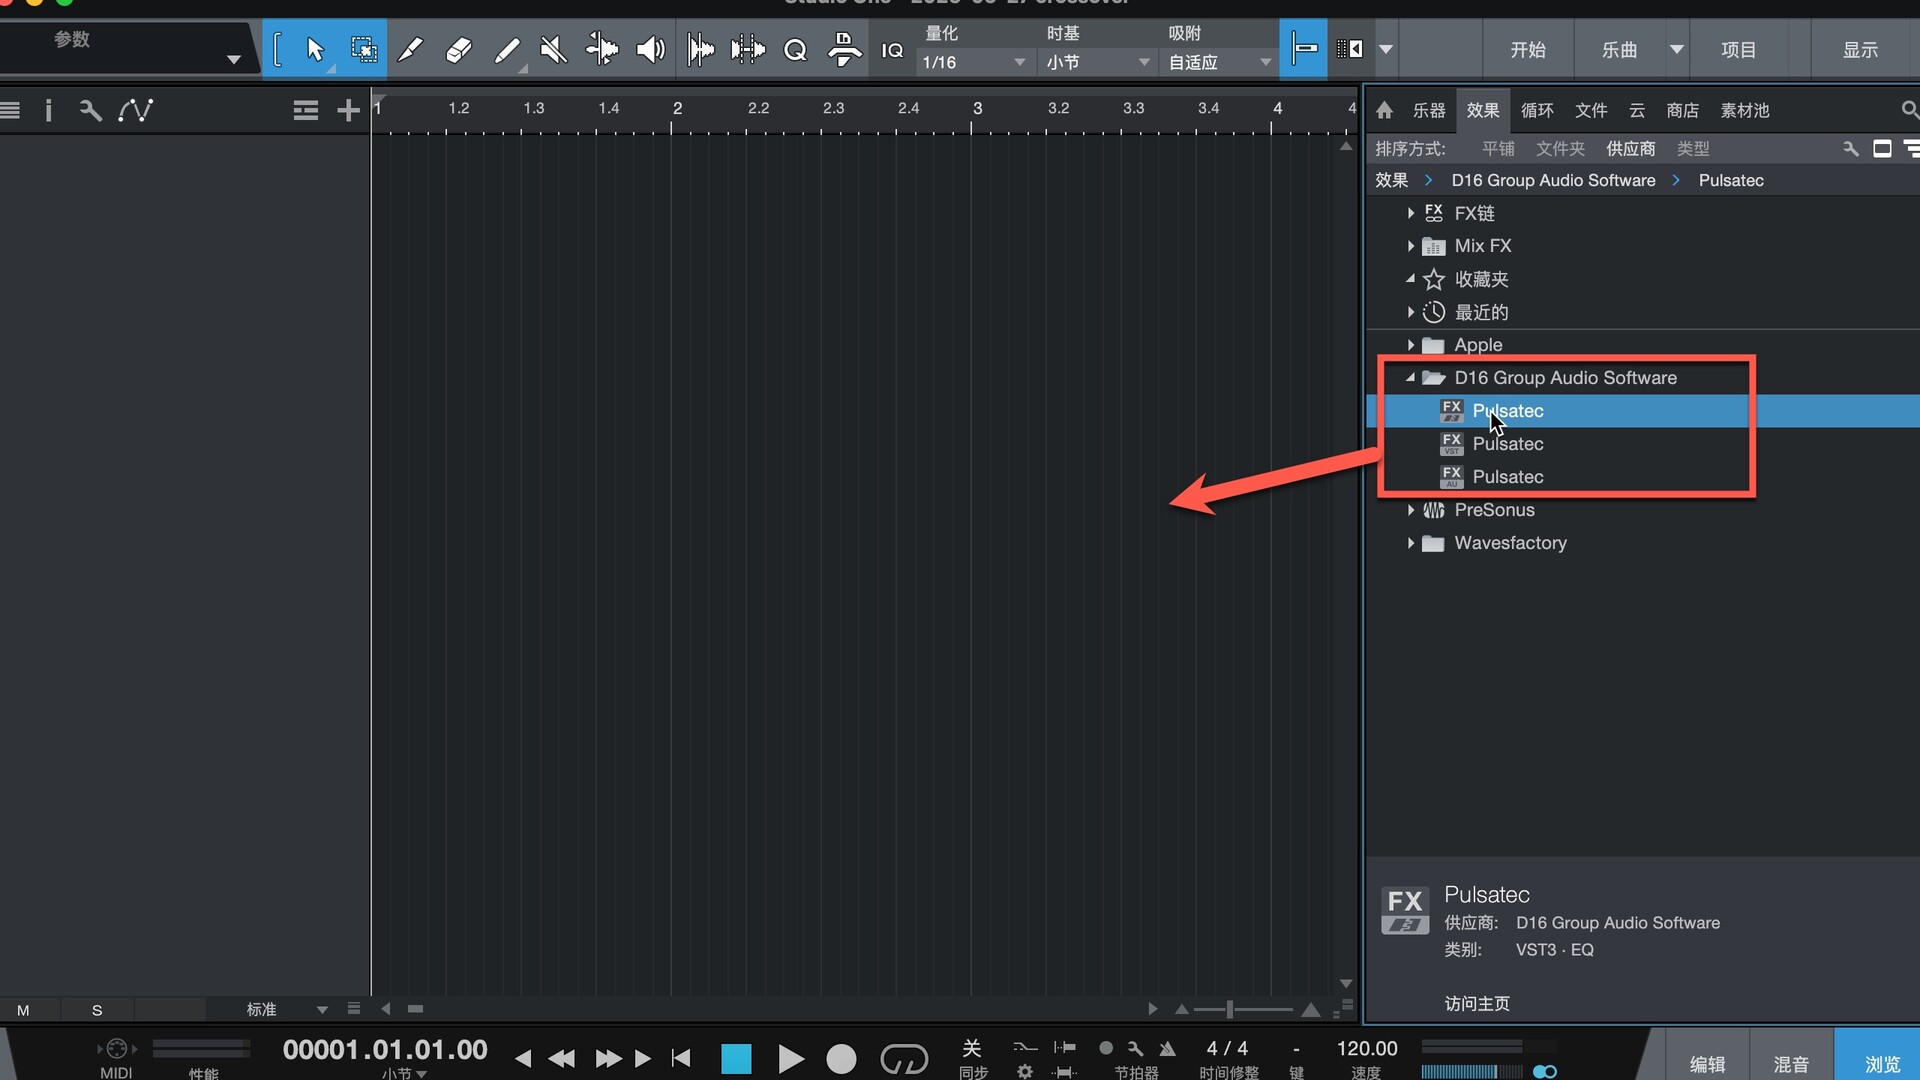
Task: Click the Add Track plus icon
Action: [347, 110]
